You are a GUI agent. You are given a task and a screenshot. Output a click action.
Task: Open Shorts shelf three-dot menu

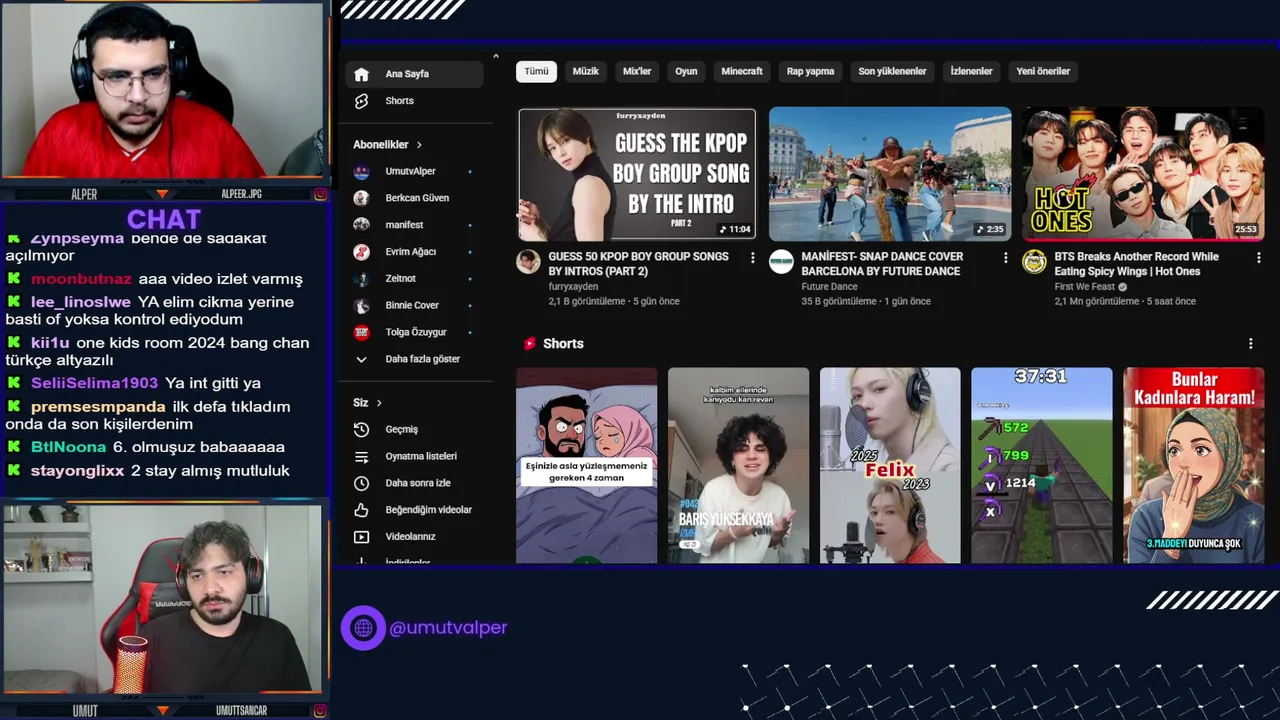pyautogui.click(x=1250, y=344)
